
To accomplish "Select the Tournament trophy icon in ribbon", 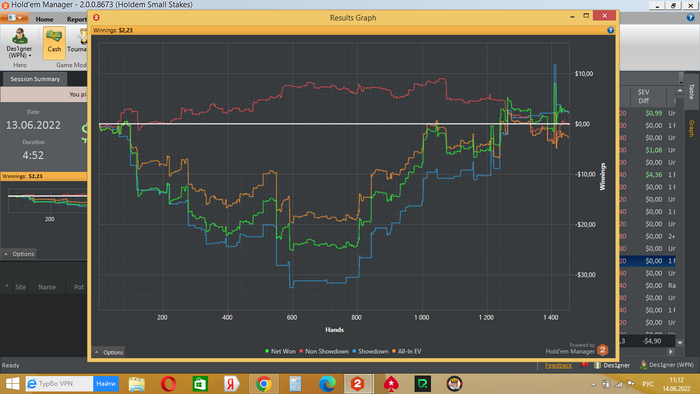I will coord(83,37).
